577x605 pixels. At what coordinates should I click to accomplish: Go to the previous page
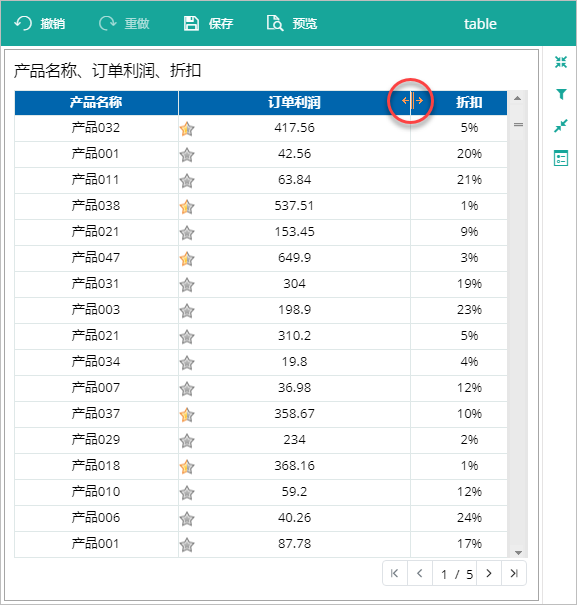(x=420, y=573)
